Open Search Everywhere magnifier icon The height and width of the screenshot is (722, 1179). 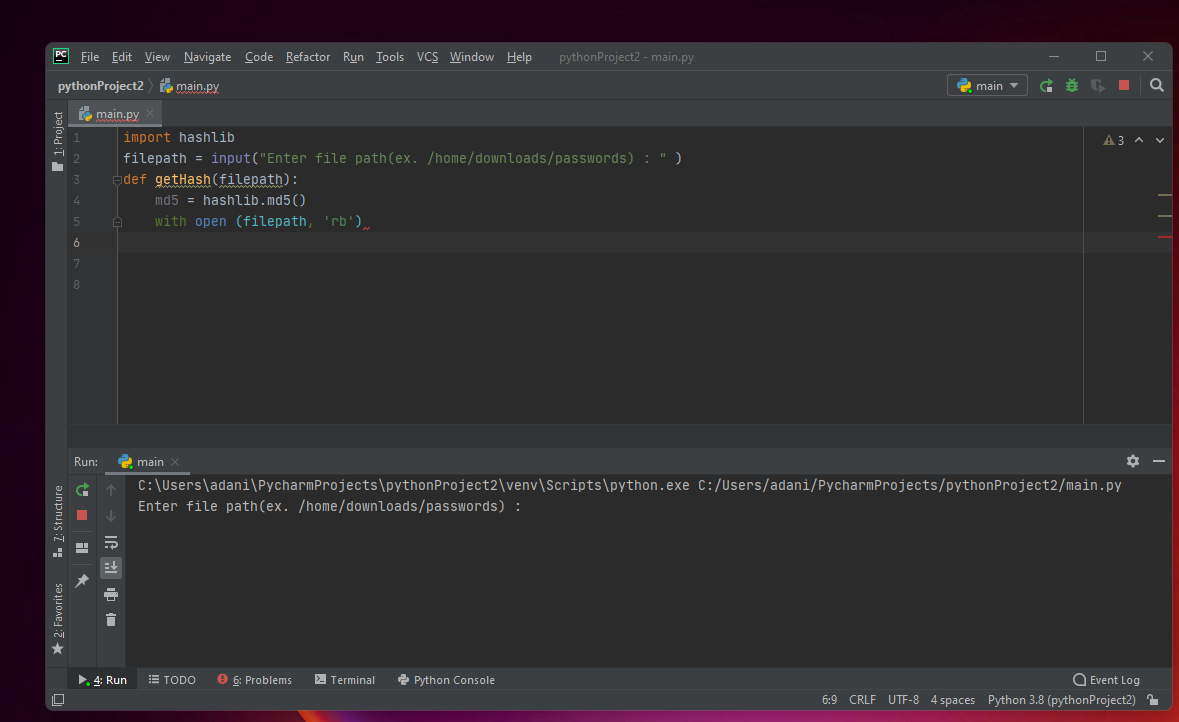[x=1156, y=86]
